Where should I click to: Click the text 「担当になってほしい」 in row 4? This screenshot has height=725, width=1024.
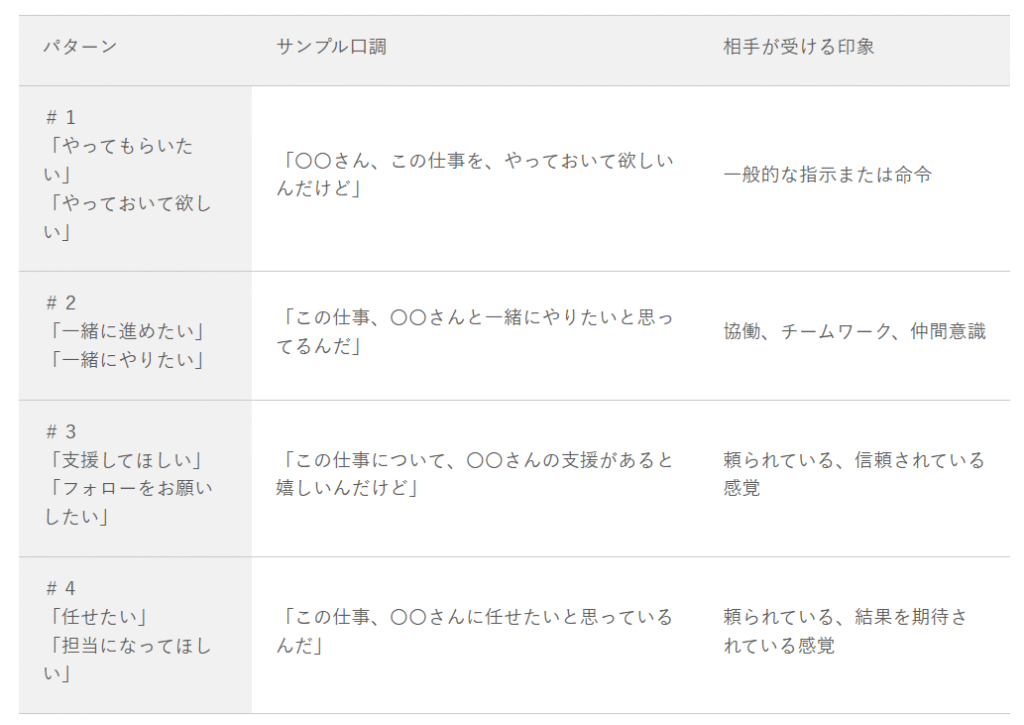(x=128, y=660)
